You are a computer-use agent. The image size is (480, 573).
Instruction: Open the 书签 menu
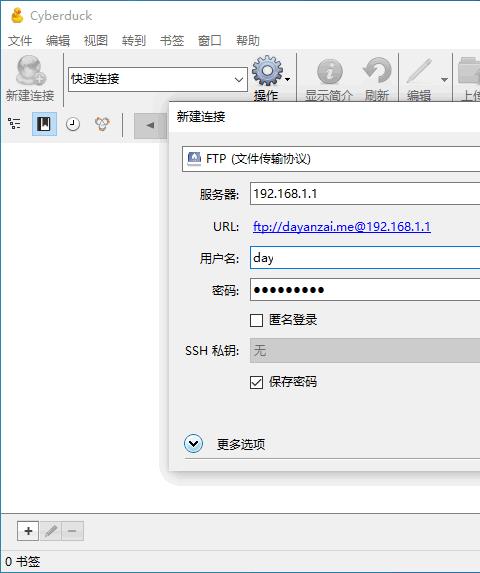[172, 41]
